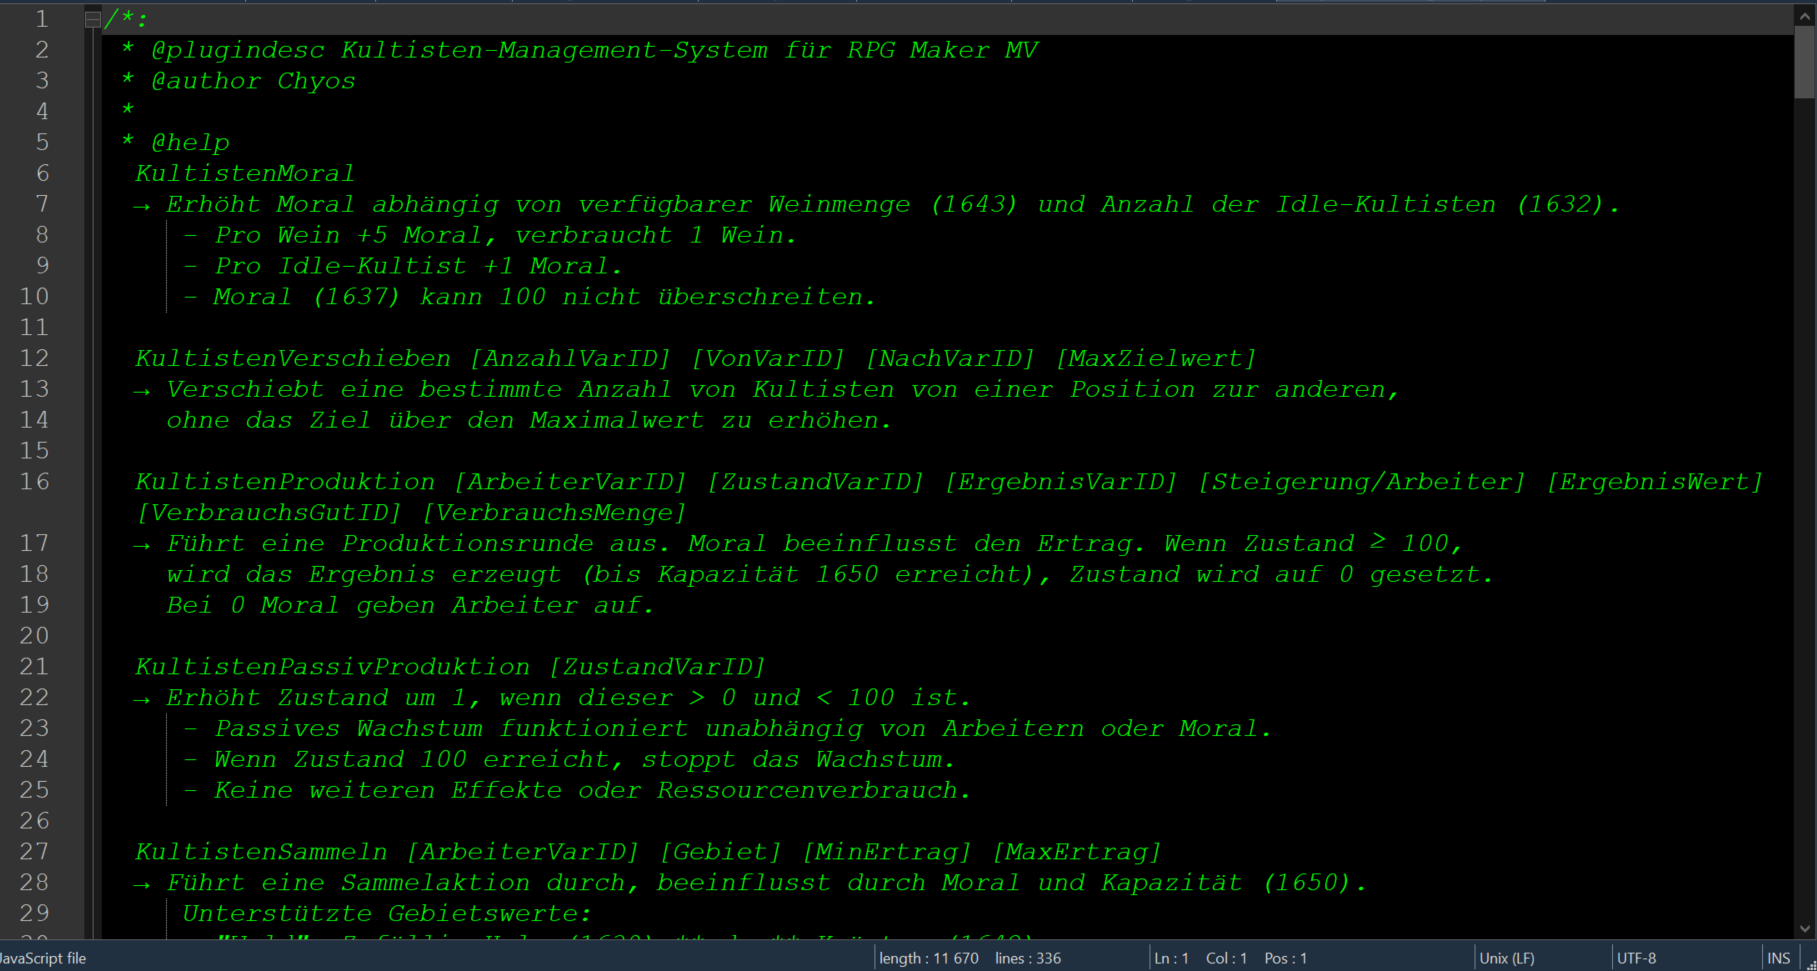Click "(1650)" on the Sammelaktion line
The width and height of the screenshot is (1817, 971).
[x=1307, y=882]
